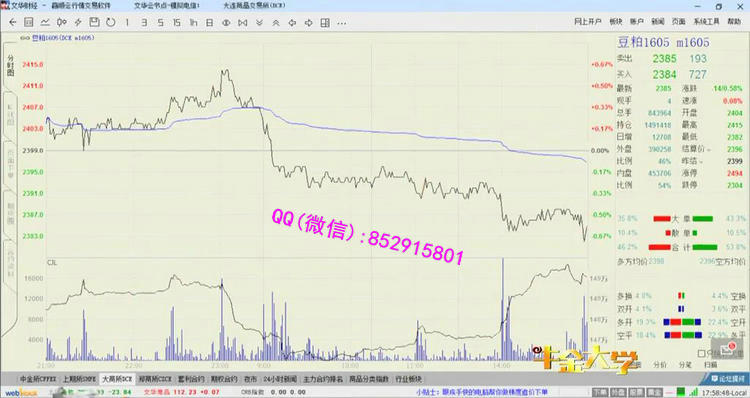Open the intraday line chart icon
The width and height of the screenshot is (750, 398).
point(45,22)
